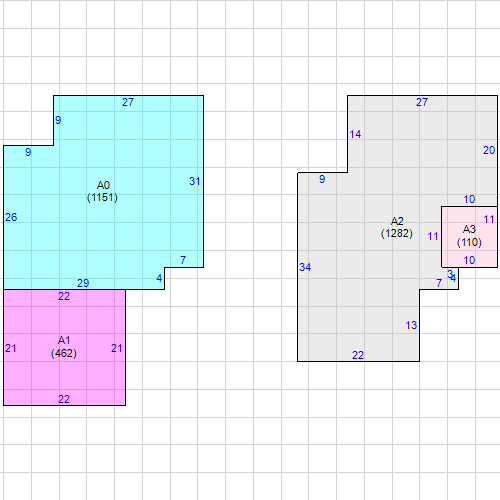
Task: Click dimension 31 on A0's right edge
Action: click(x=195, y=181)
